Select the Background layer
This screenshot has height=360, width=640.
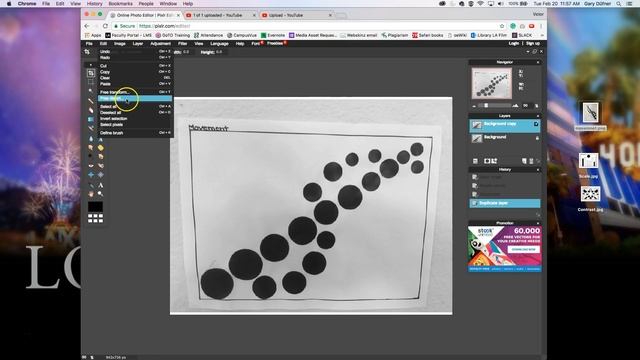pyautogui.click(x=505, y=139)
